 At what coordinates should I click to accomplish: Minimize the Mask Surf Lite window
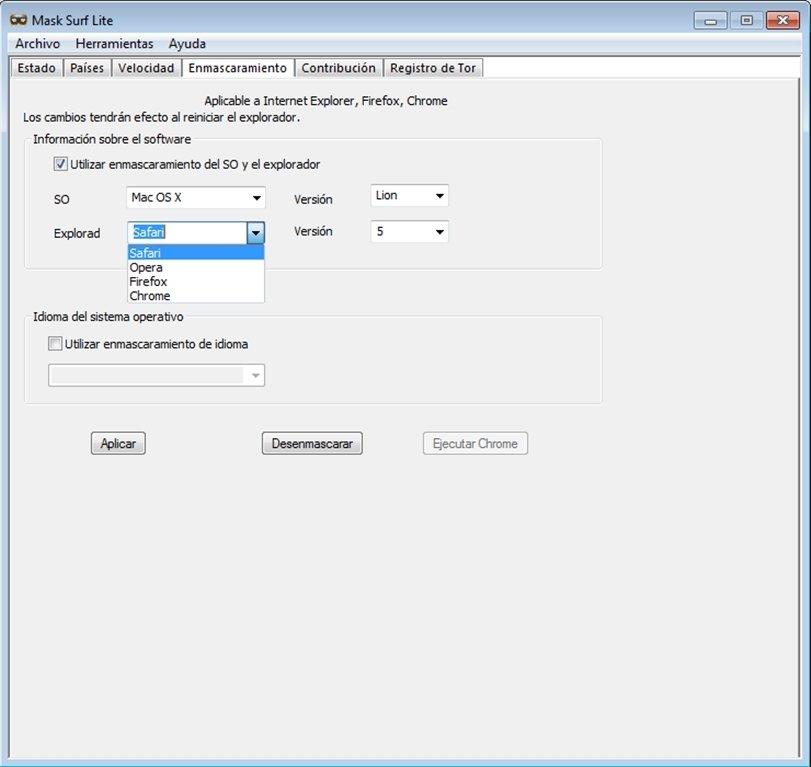pyautogui.click(x=711, y=21)
